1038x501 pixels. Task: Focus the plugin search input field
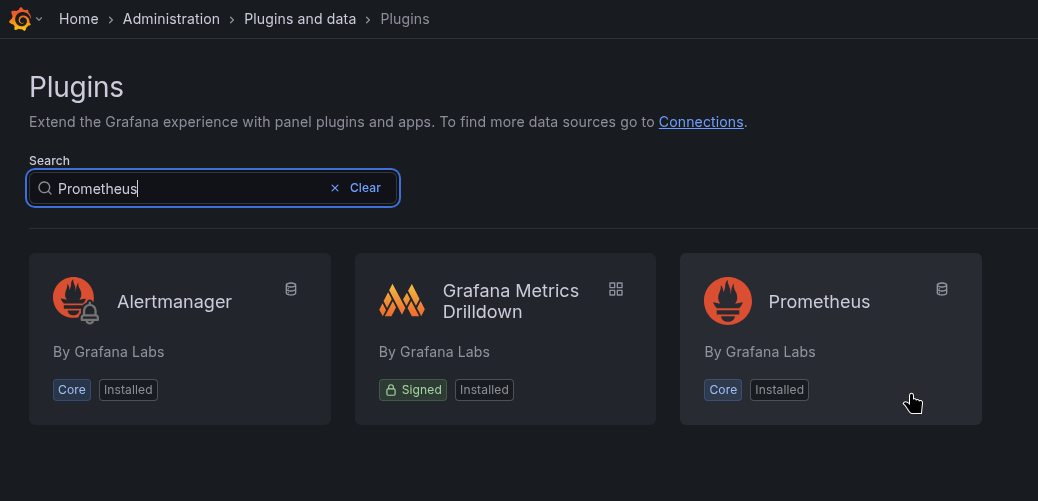pos(190,188)
